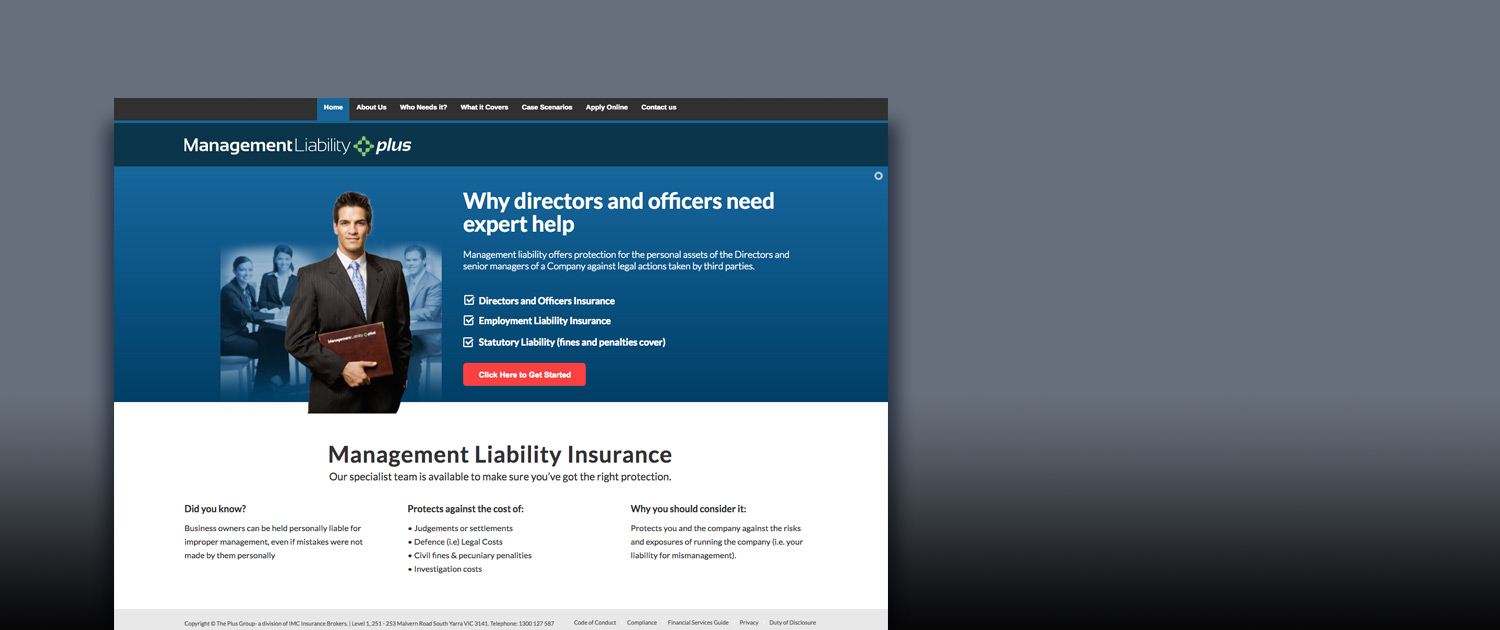Screen dimensions: 1500x630
Task: Open Privacy footer link
Action: pos(749,623)
